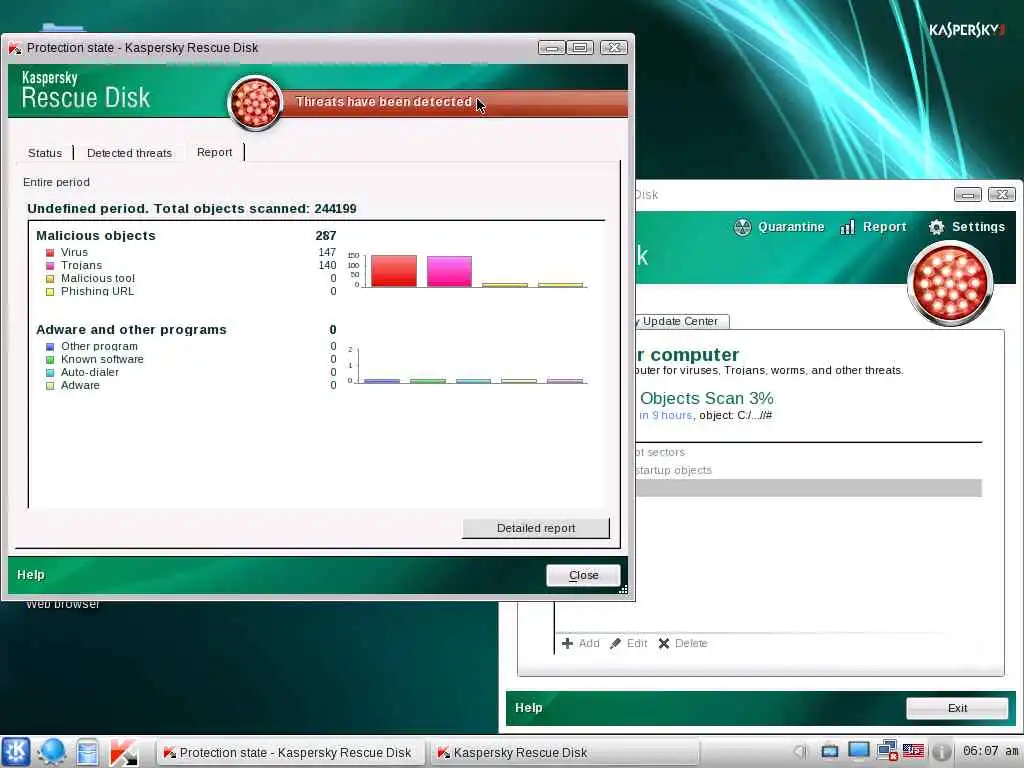Switch to 'Kaspersky Rescue Disk' taskbar window entry
The height and width of the screenshot is (768, 1024).
coord(563,753)
